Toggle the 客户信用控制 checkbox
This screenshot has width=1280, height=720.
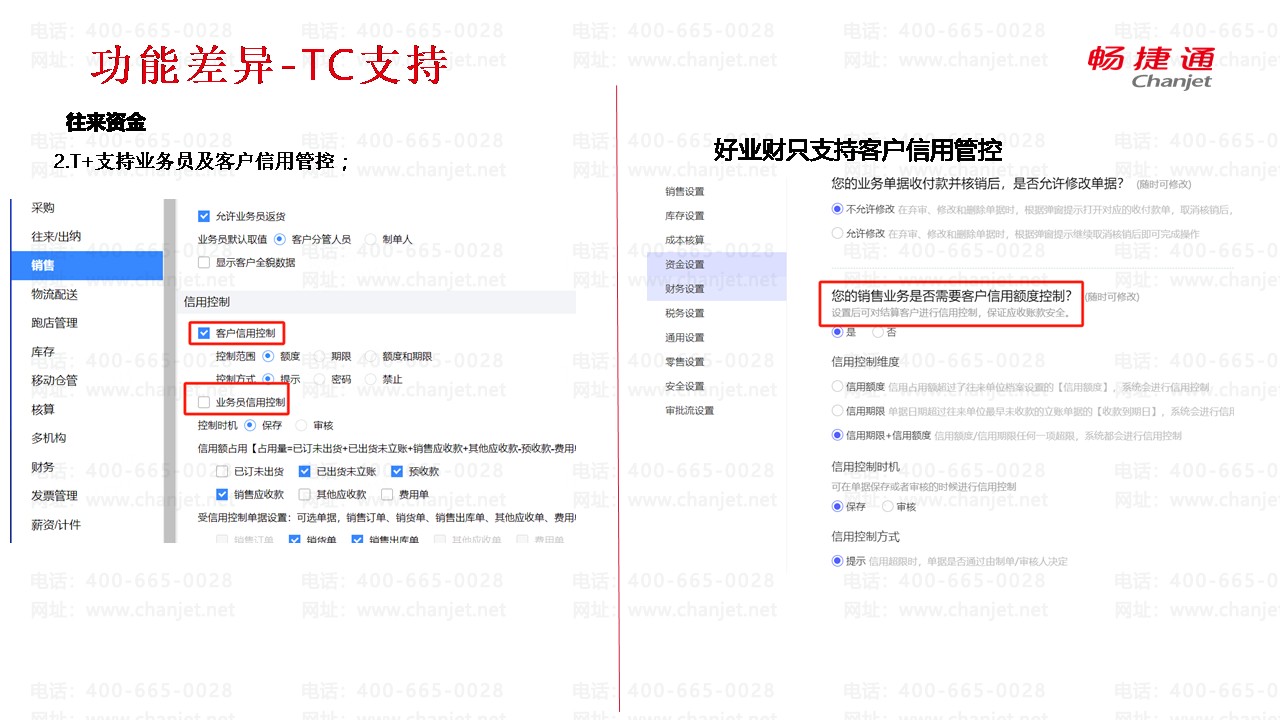pos(204,333)
